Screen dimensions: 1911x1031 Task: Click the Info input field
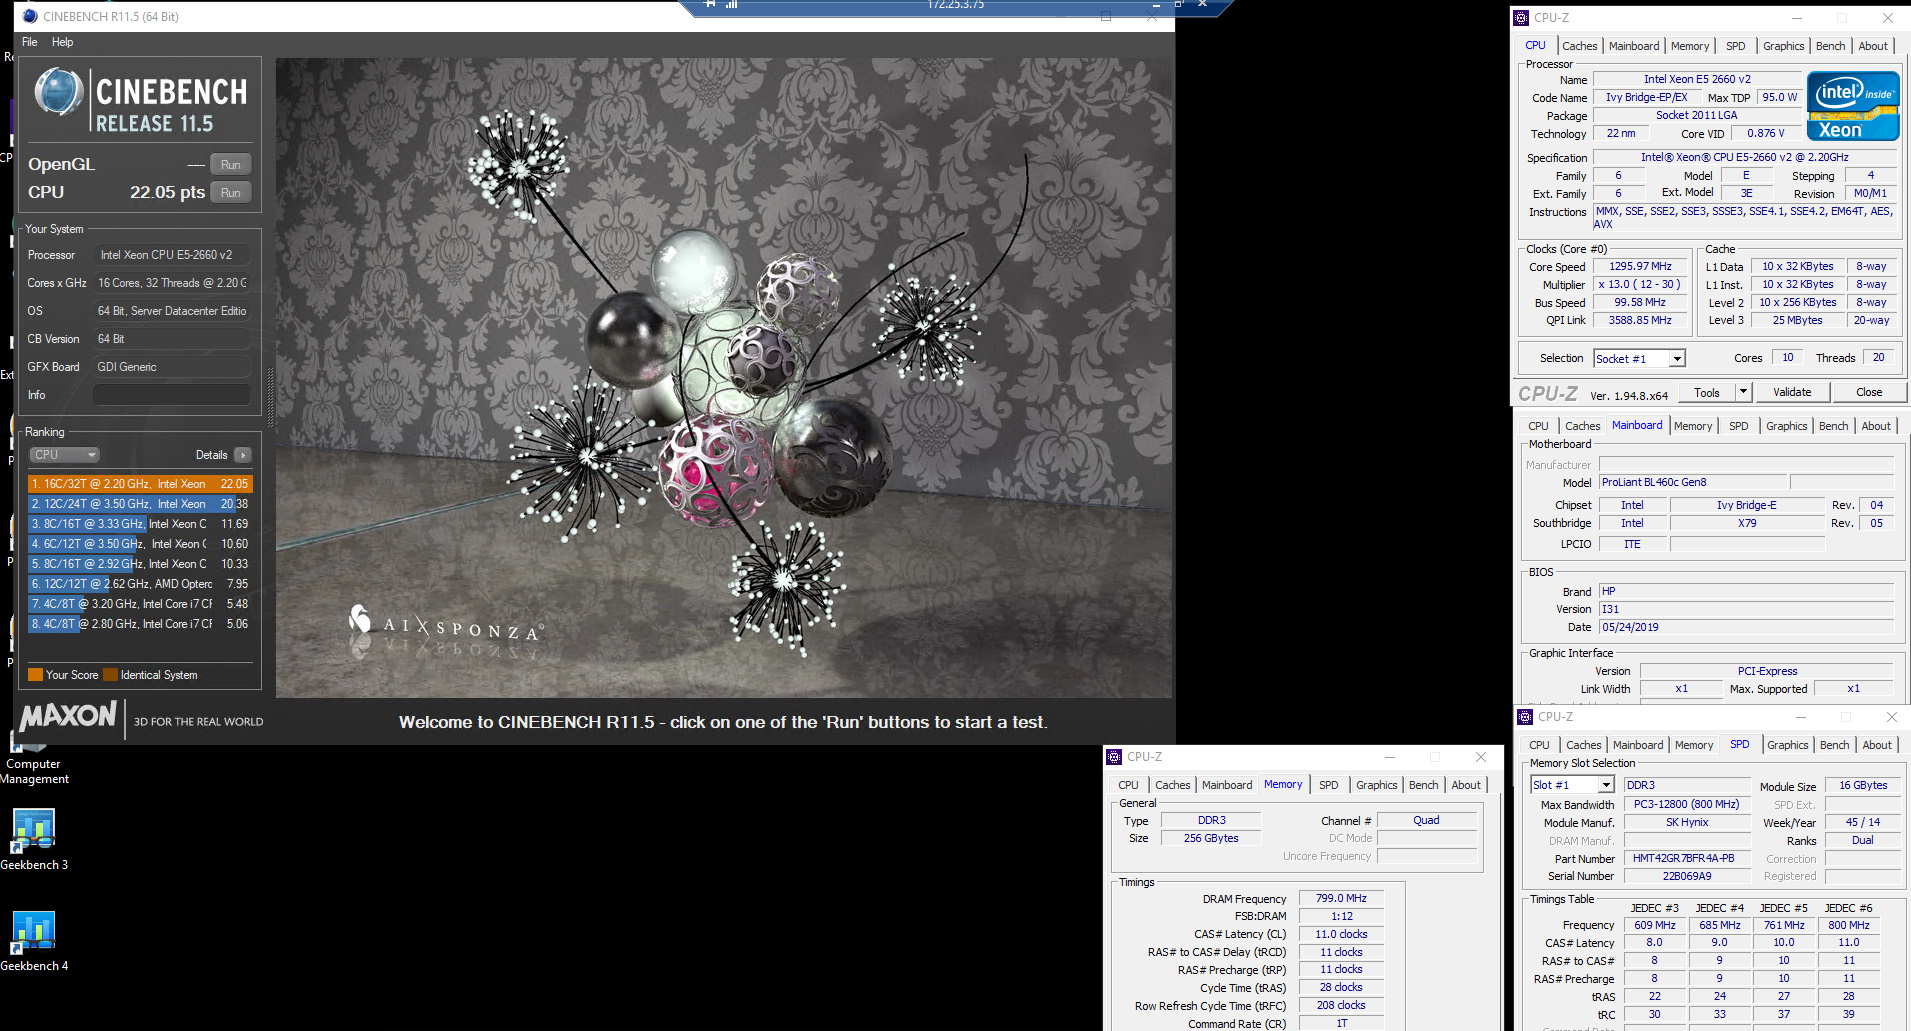tap(172, 395)
